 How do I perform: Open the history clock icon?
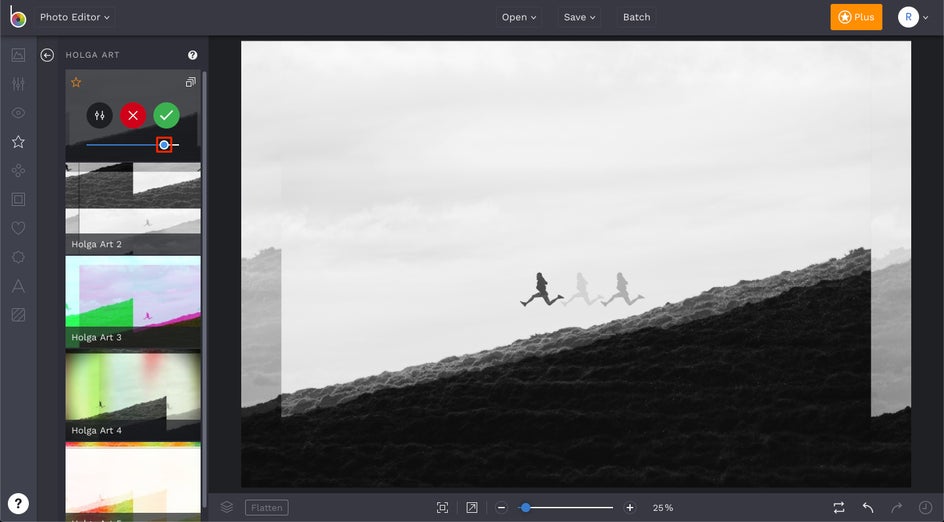[925, 508]
